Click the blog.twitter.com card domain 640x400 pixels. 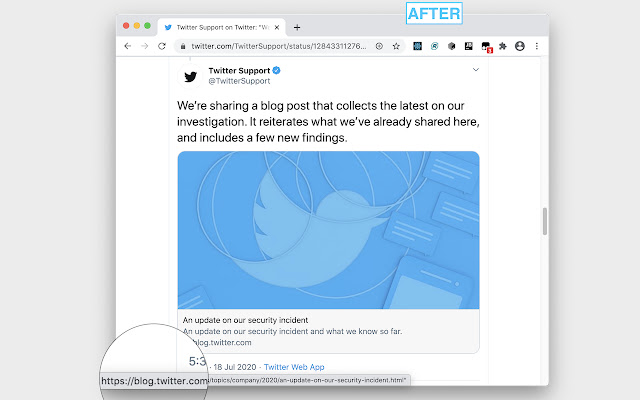222,342
